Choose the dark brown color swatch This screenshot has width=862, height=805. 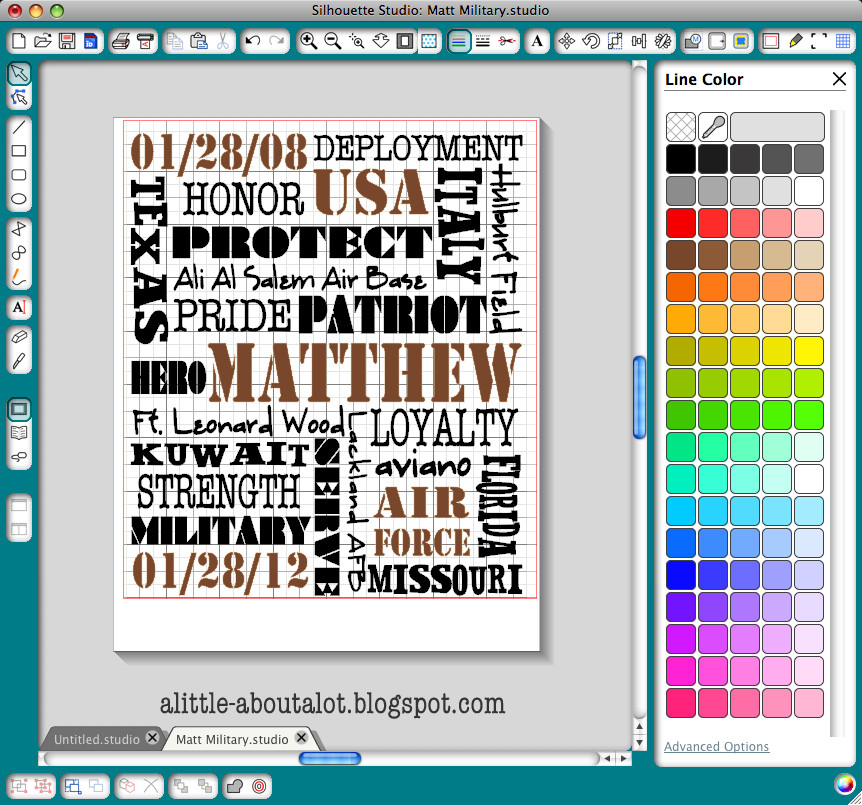click(x=681, y=255)
